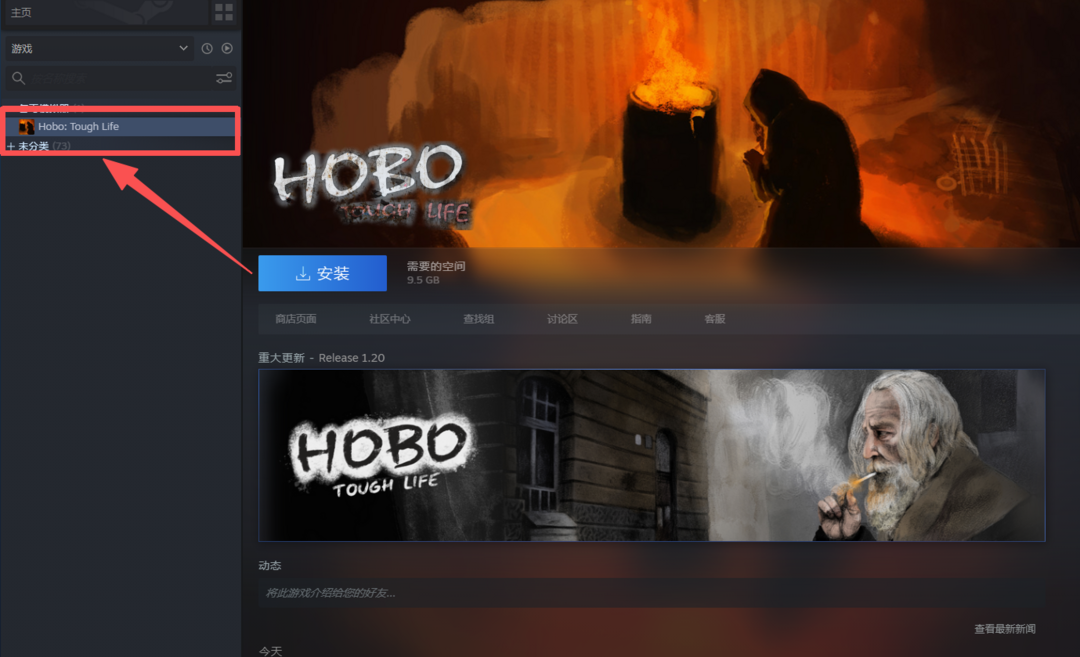
Task: Open the 客服 support tab
Action: click(714, 319)
